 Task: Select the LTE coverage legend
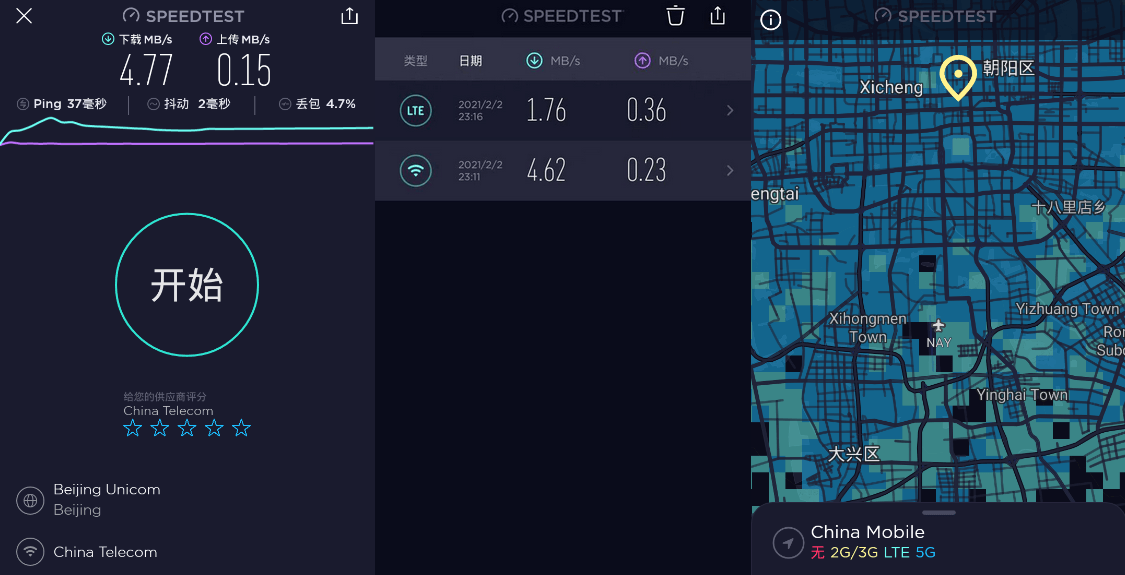[897, 553]
